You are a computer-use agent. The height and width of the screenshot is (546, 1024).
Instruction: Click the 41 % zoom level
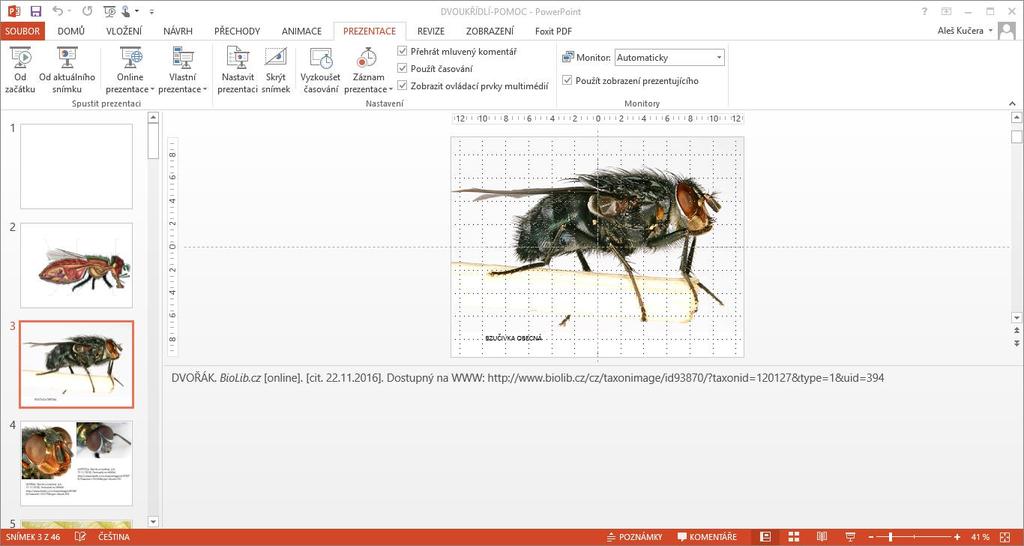(980, 537)
